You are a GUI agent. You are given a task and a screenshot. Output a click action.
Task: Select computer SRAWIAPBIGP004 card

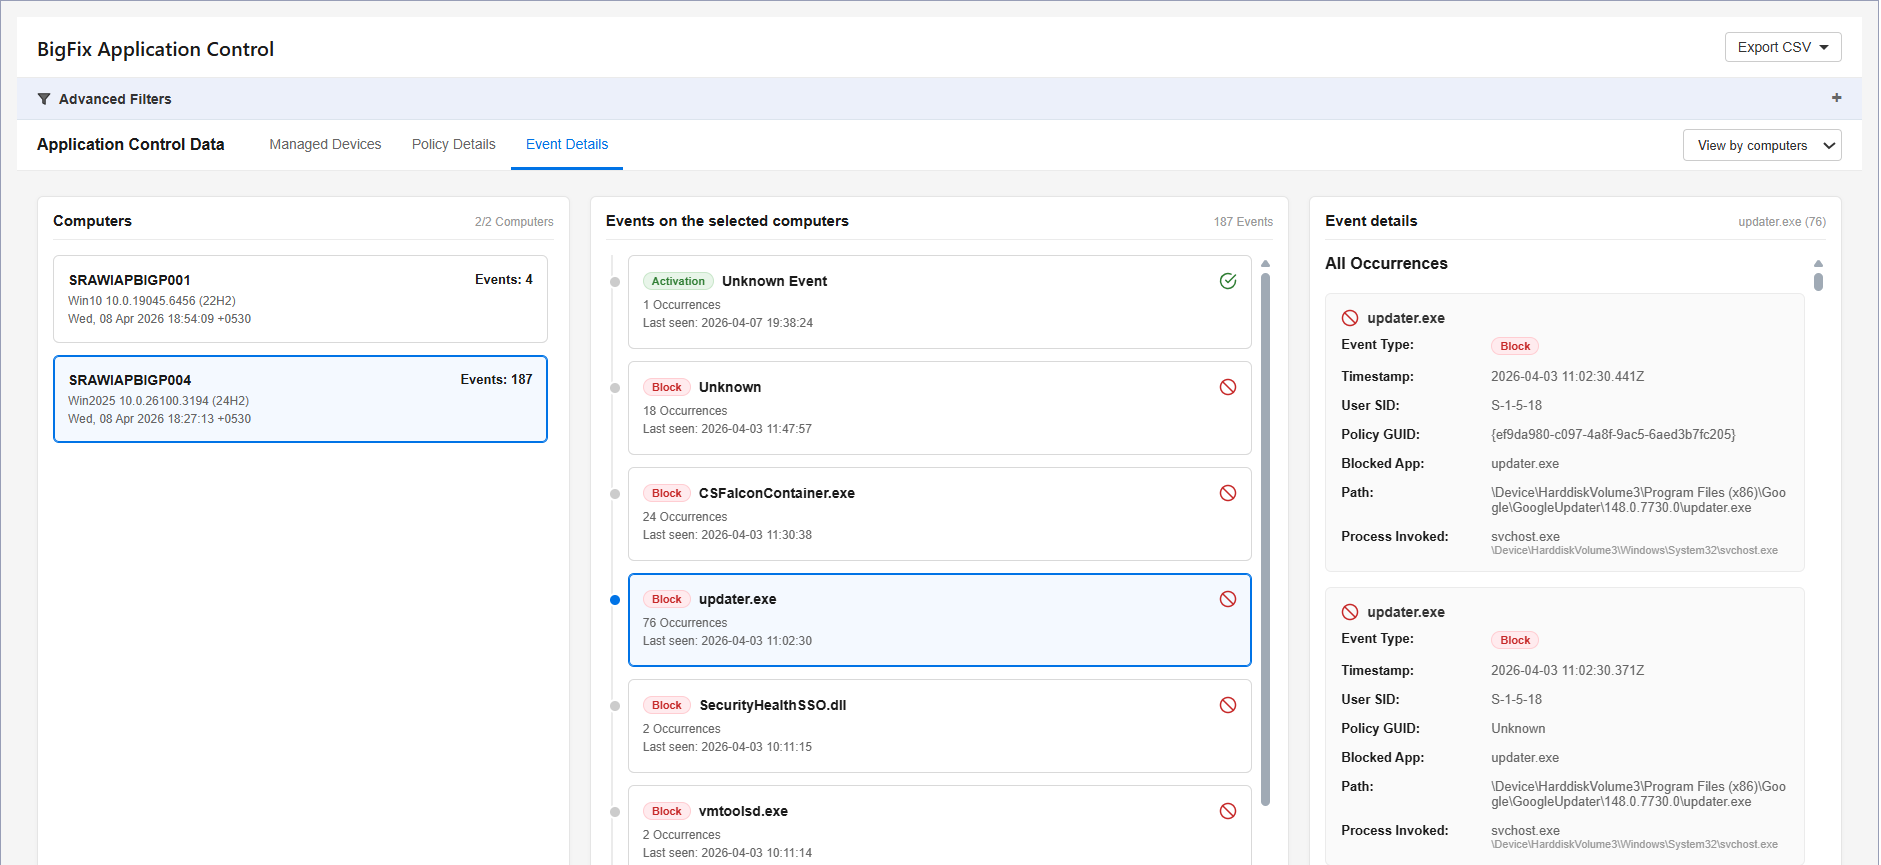click(x=300, y=399)
